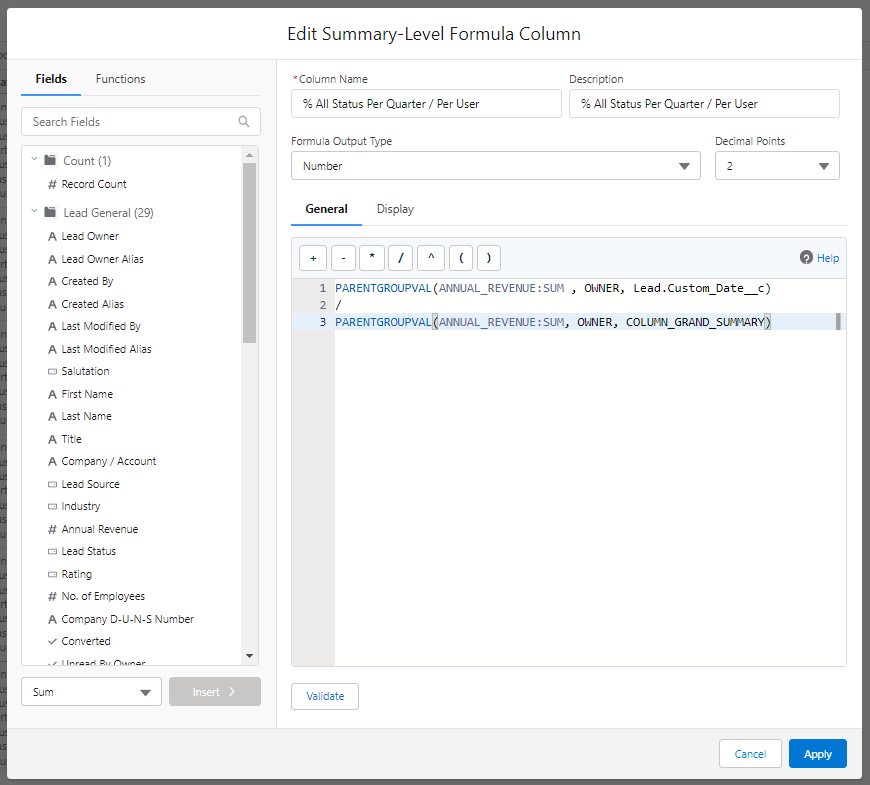Insert the caret exponent operator
The image size is (870, 785).
coord(431,258)
